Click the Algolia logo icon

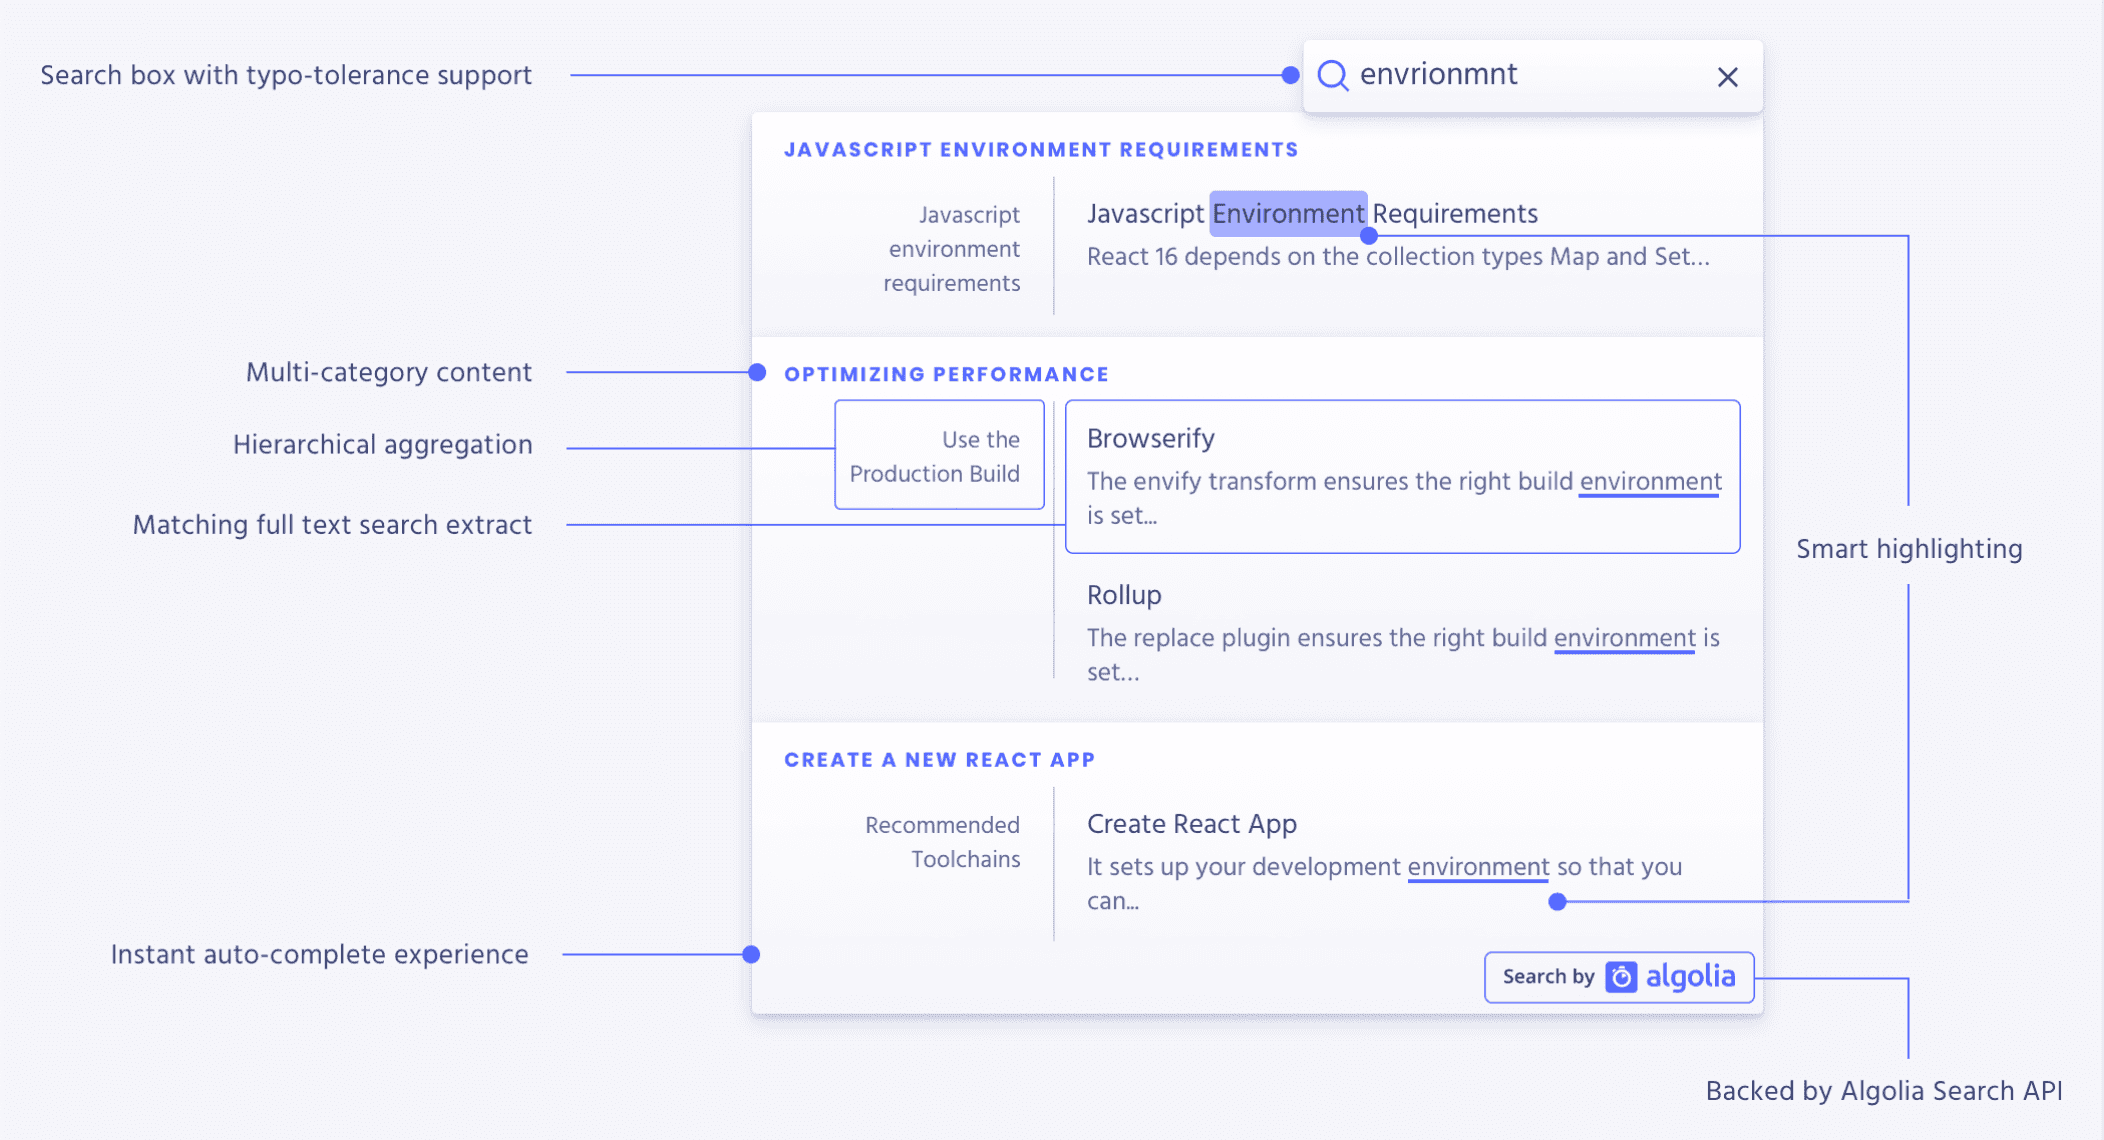coord(1621,977)
